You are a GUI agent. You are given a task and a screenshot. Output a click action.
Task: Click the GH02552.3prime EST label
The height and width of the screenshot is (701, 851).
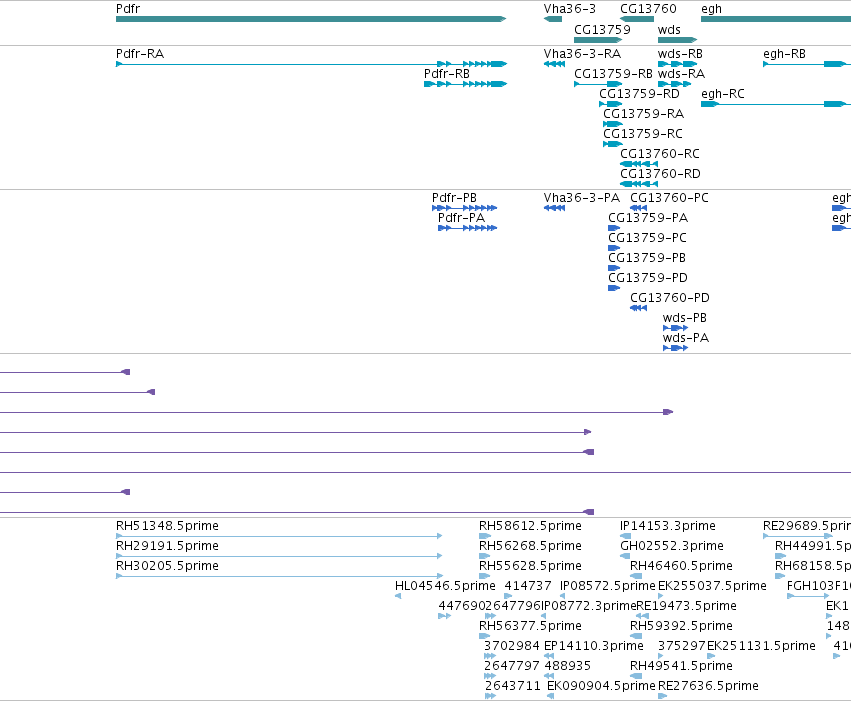[671, 546]
